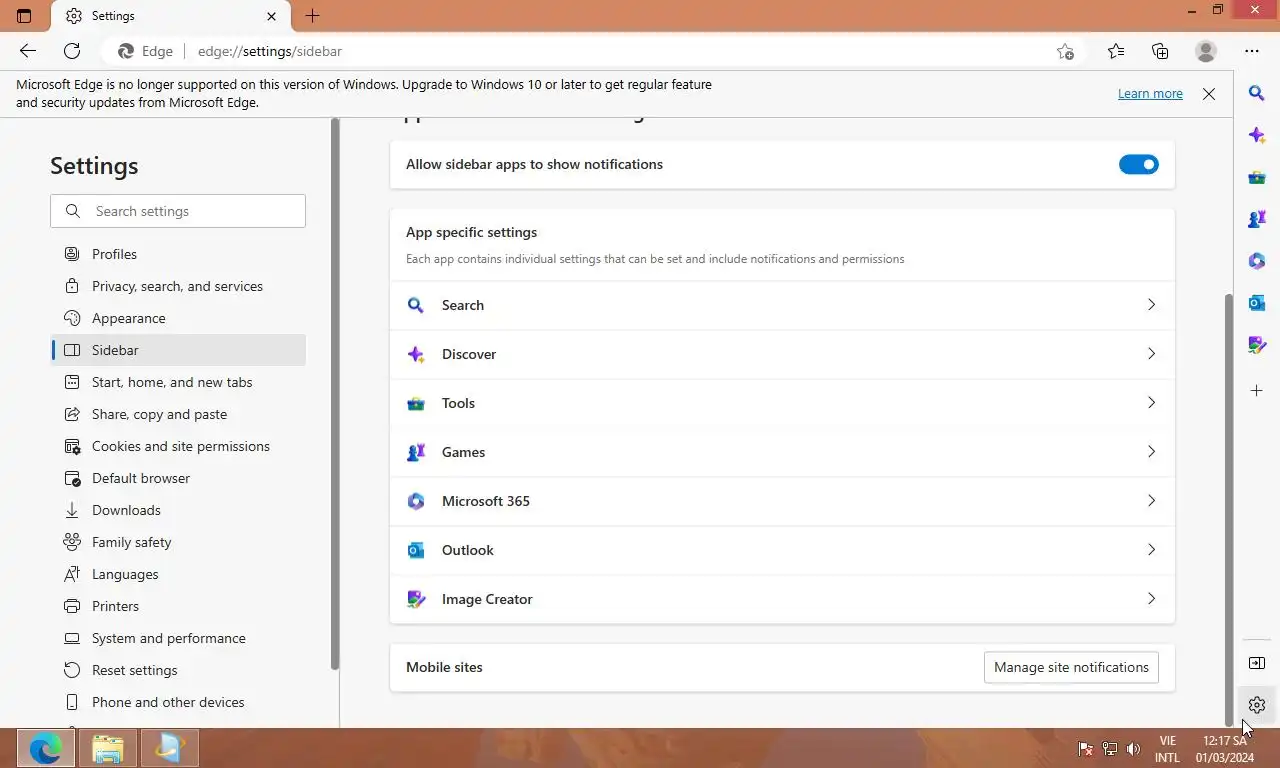Screen dimensions: 1280x768
Task: Turn off sidebar app notifications toggle
Action: (x=1139, y=164)
